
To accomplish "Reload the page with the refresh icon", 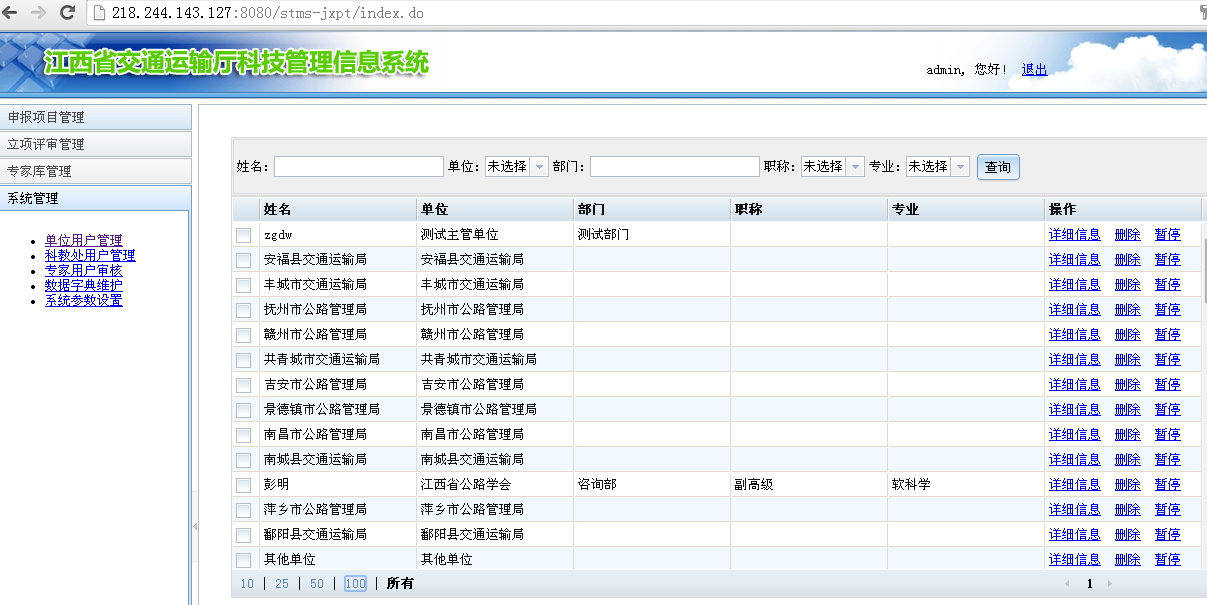I will point(68,13).
